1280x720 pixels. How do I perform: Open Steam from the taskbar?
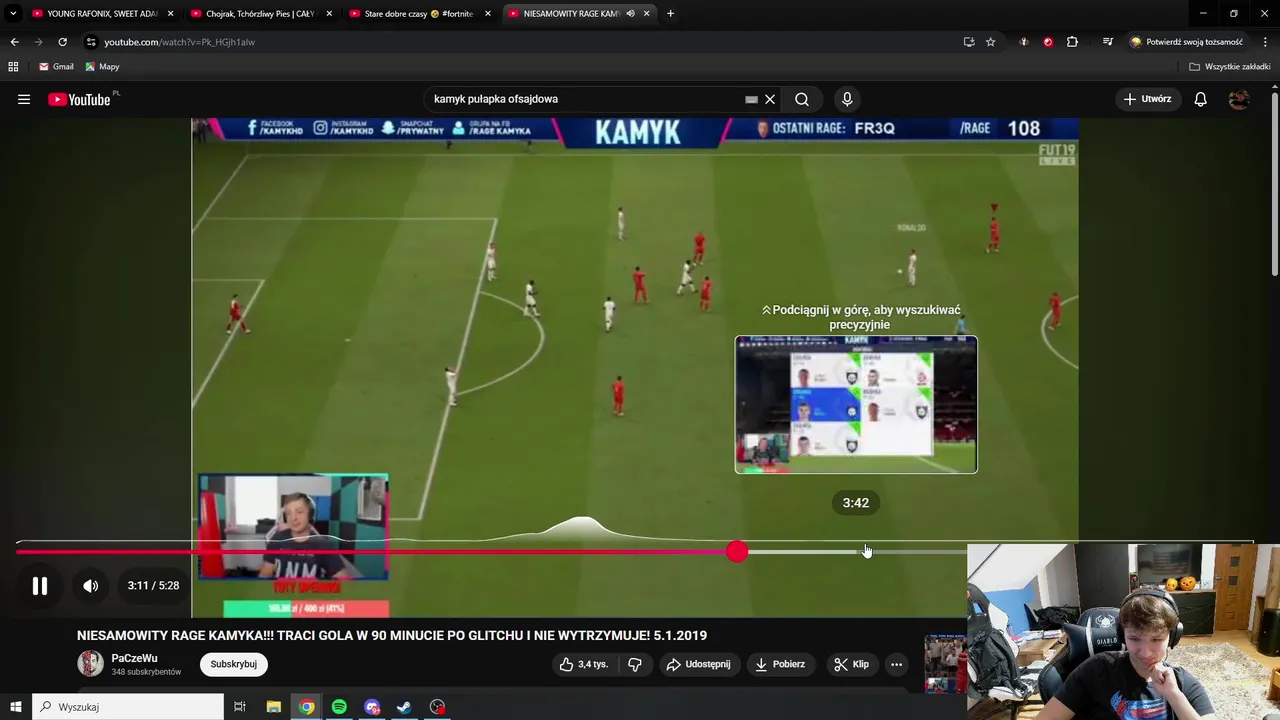pyautogui.click(x=404, y=707)
